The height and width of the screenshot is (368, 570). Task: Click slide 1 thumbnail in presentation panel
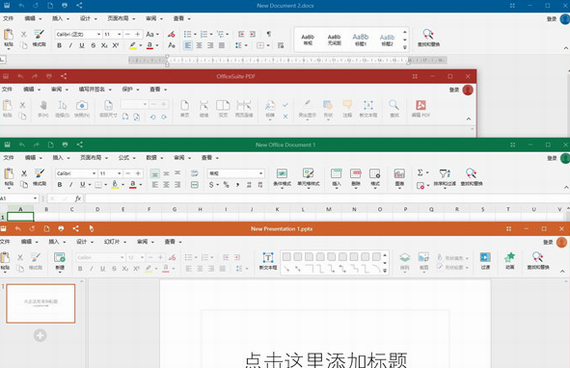pyautogui.click(x=41, y=303)
